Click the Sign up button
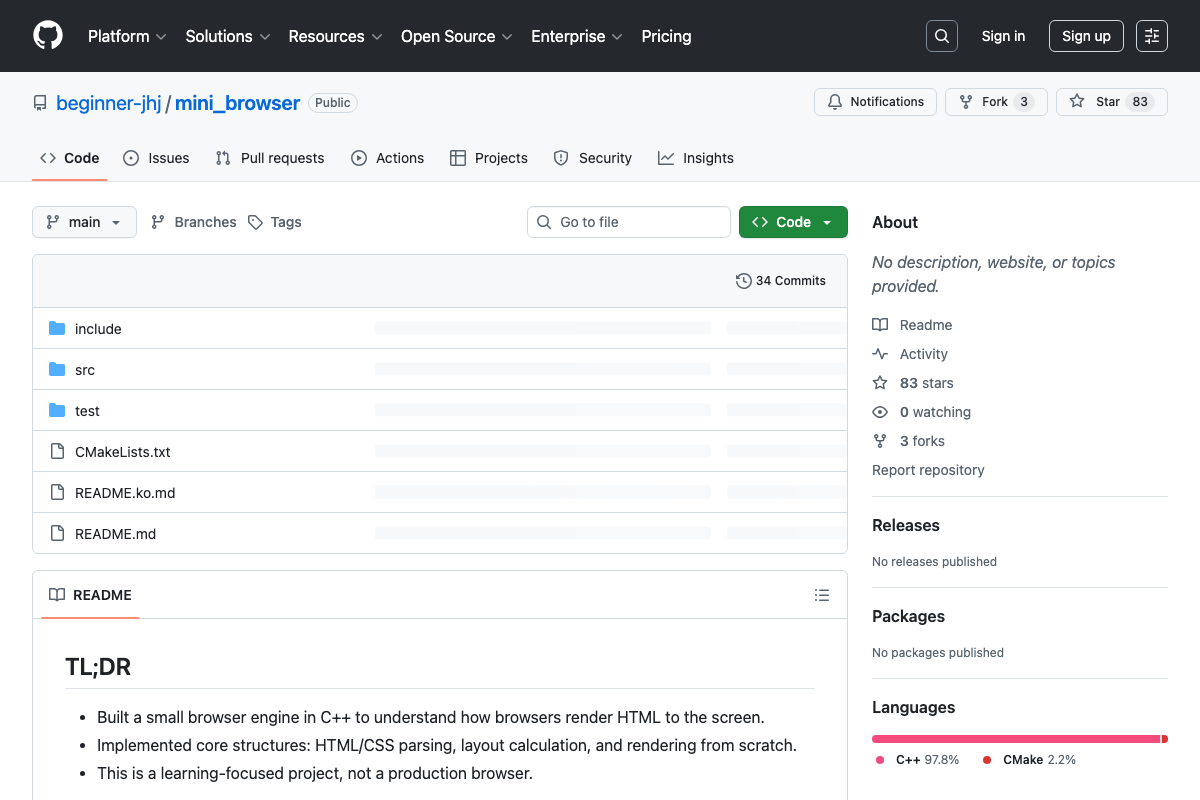Screen dimensions: 1200x800 coord(1086,36)
